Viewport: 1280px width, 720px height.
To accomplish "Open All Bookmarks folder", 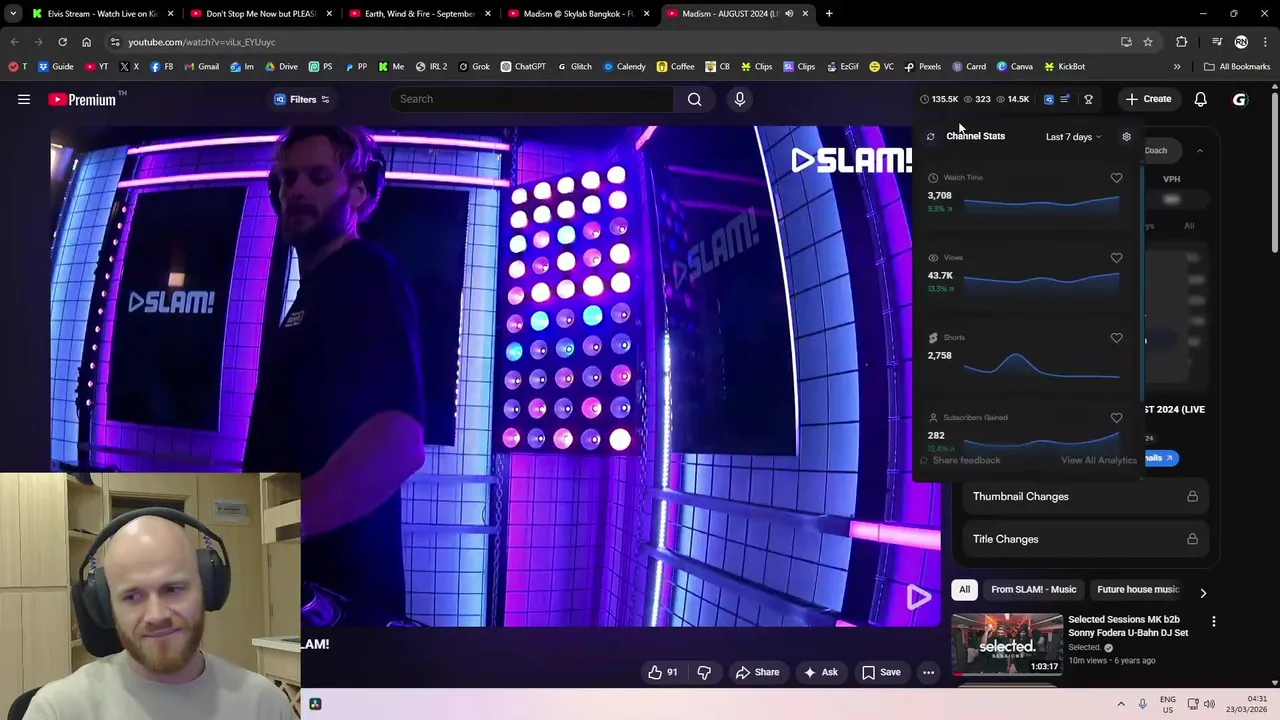I will coord(1237,67).
